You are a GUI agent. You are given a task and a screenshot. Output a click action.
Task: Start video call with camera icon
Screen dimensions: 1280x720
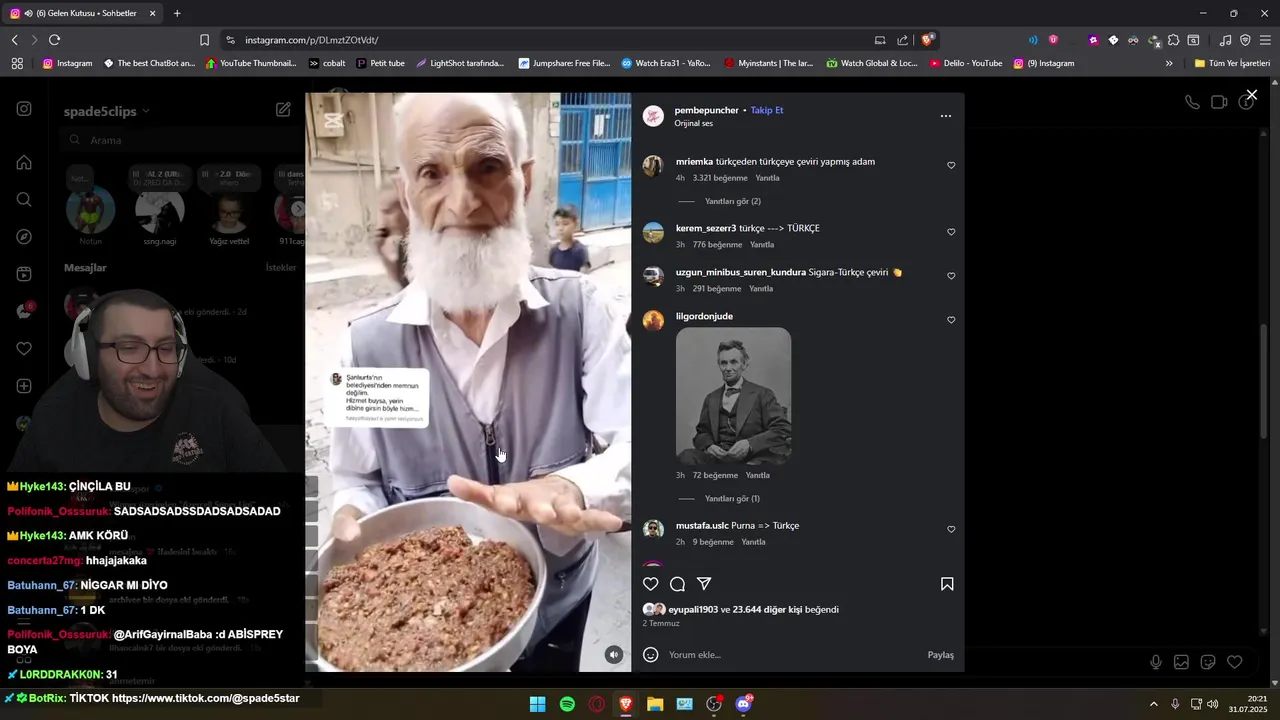[1219, 102]
